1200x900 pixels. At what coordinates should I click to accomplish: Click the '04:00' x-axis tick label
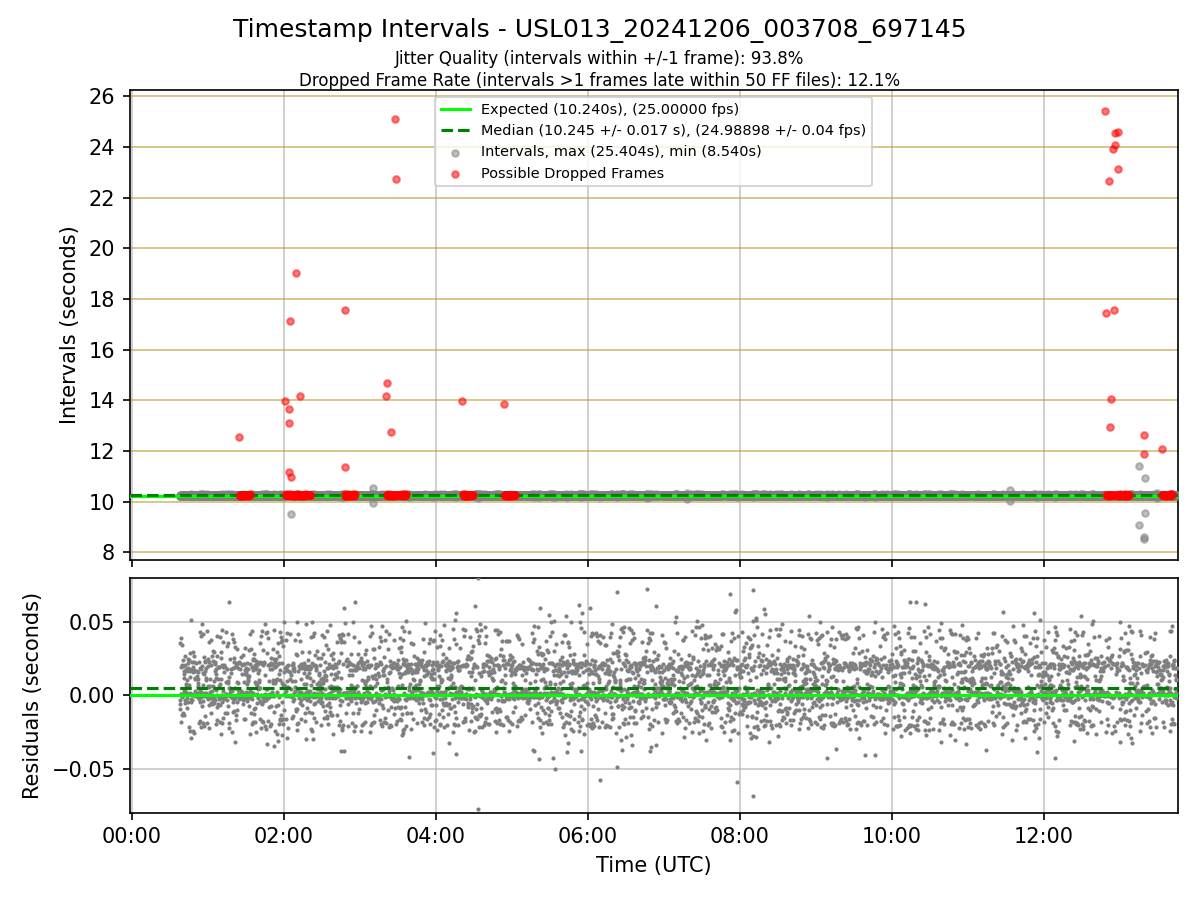436,837
